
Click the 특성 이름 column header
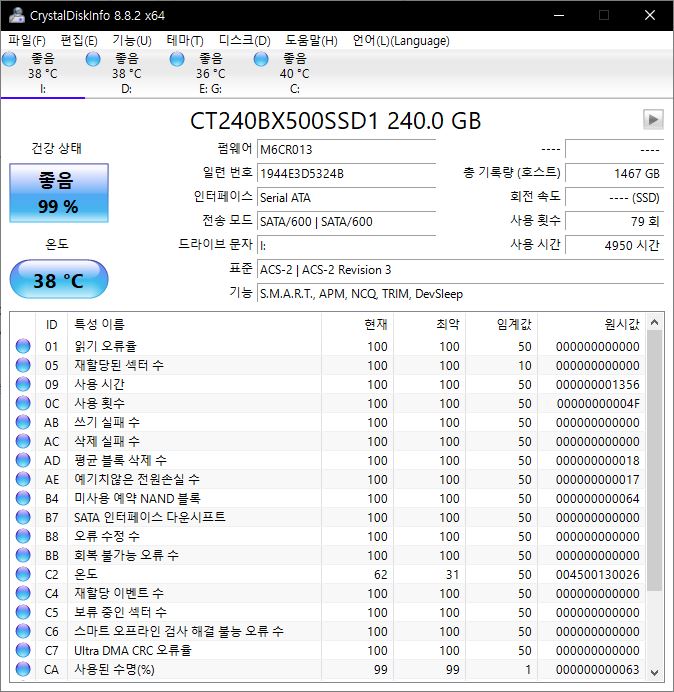tap(194, 324)
